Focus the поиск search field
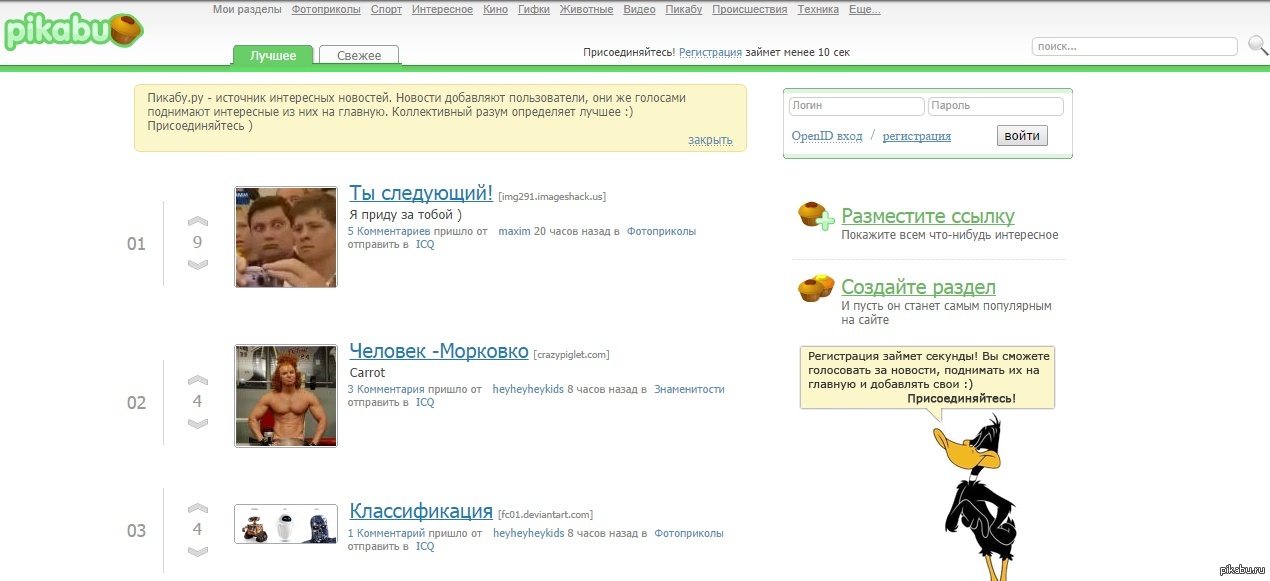 pos(1134,46)
